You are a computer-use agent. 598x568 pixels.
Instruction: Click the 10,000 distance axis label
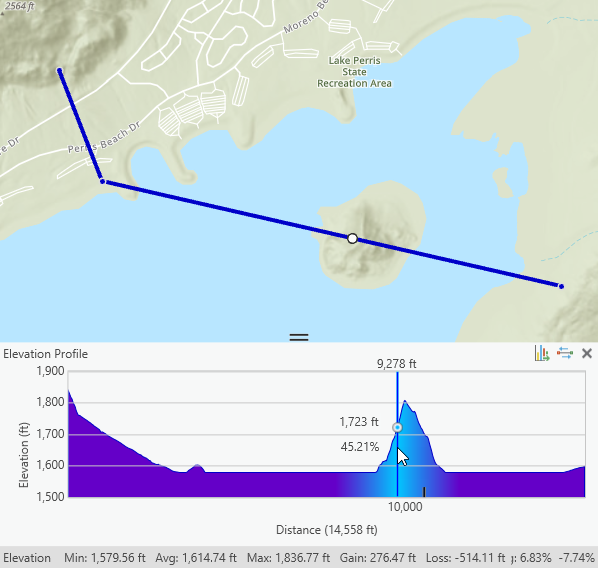point(405,507)
